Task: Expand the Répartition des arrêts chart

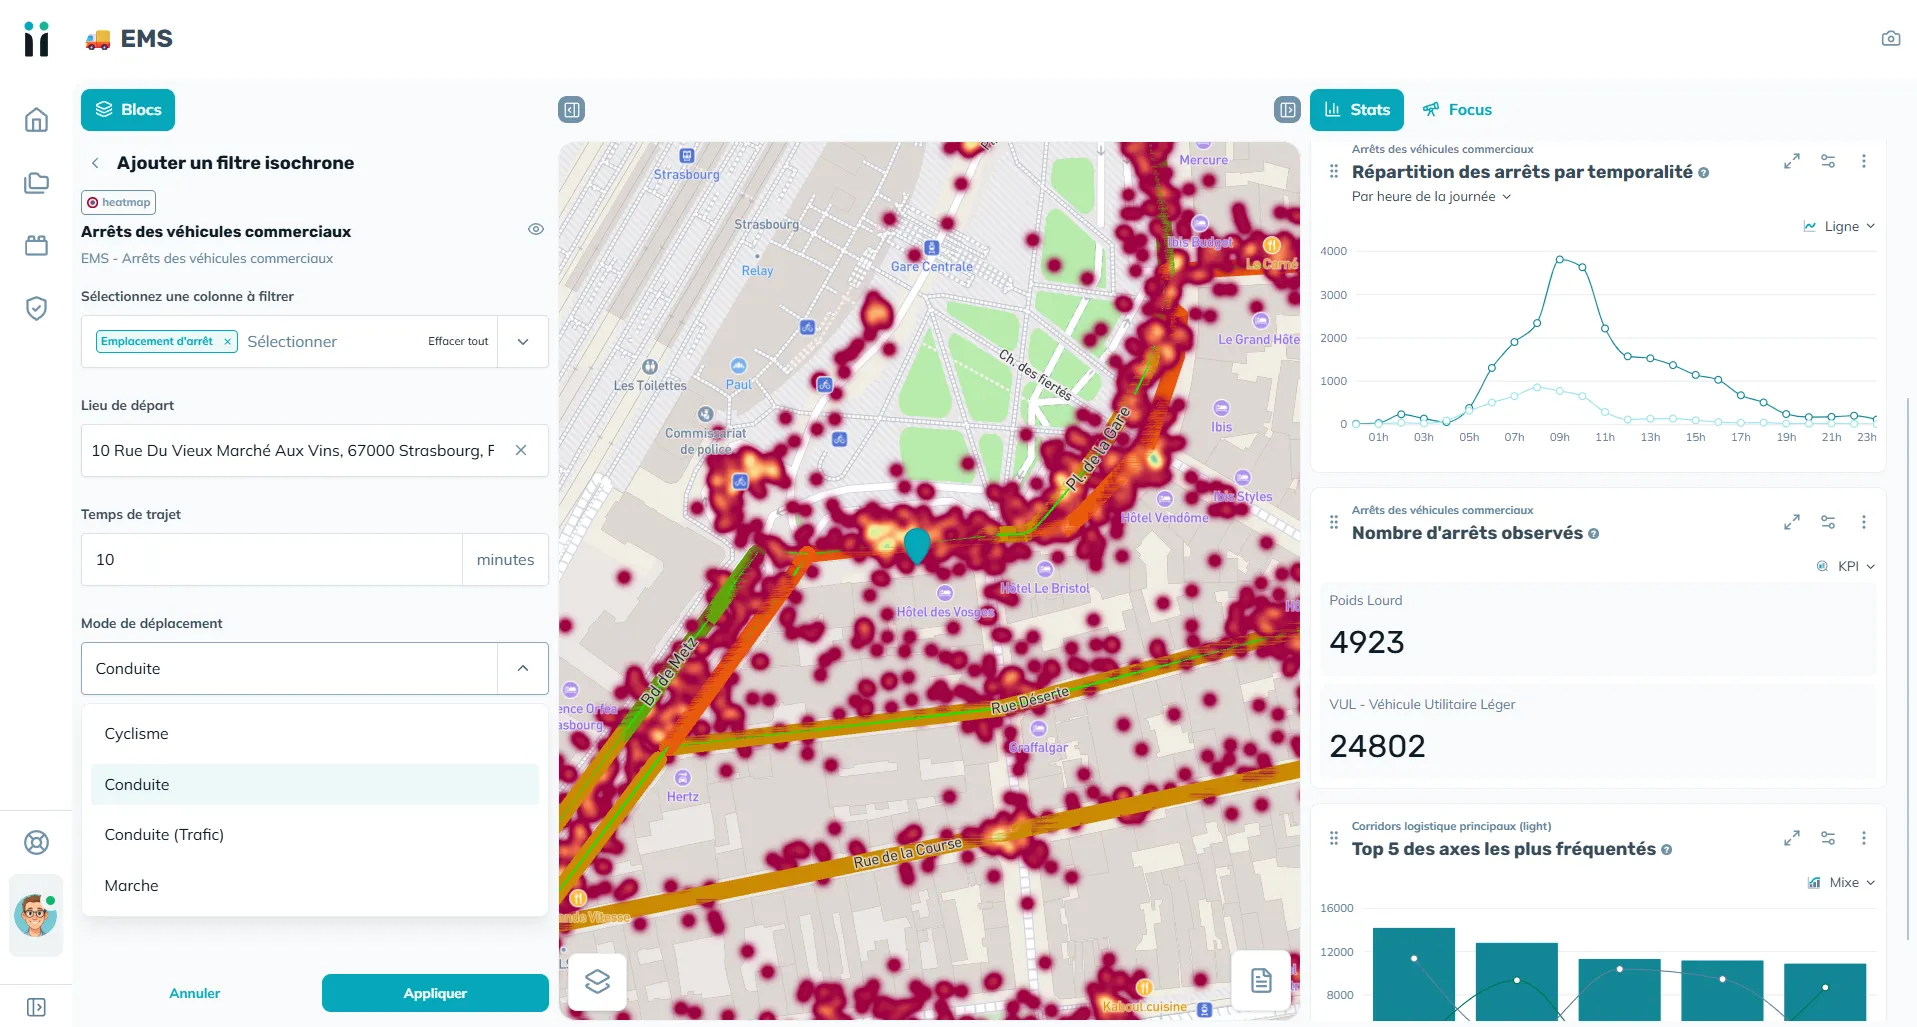Action: (x=1792, y=161)
